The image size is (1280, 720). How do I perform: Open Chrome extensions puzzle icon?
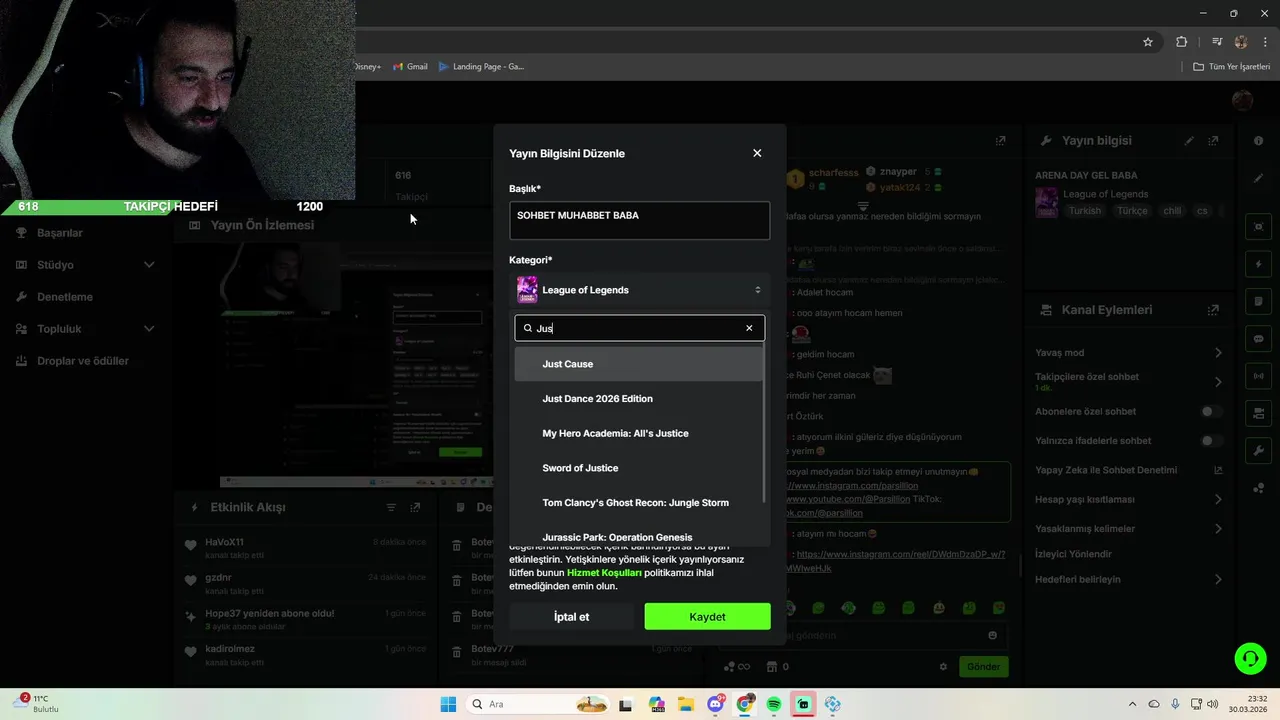1182,42
